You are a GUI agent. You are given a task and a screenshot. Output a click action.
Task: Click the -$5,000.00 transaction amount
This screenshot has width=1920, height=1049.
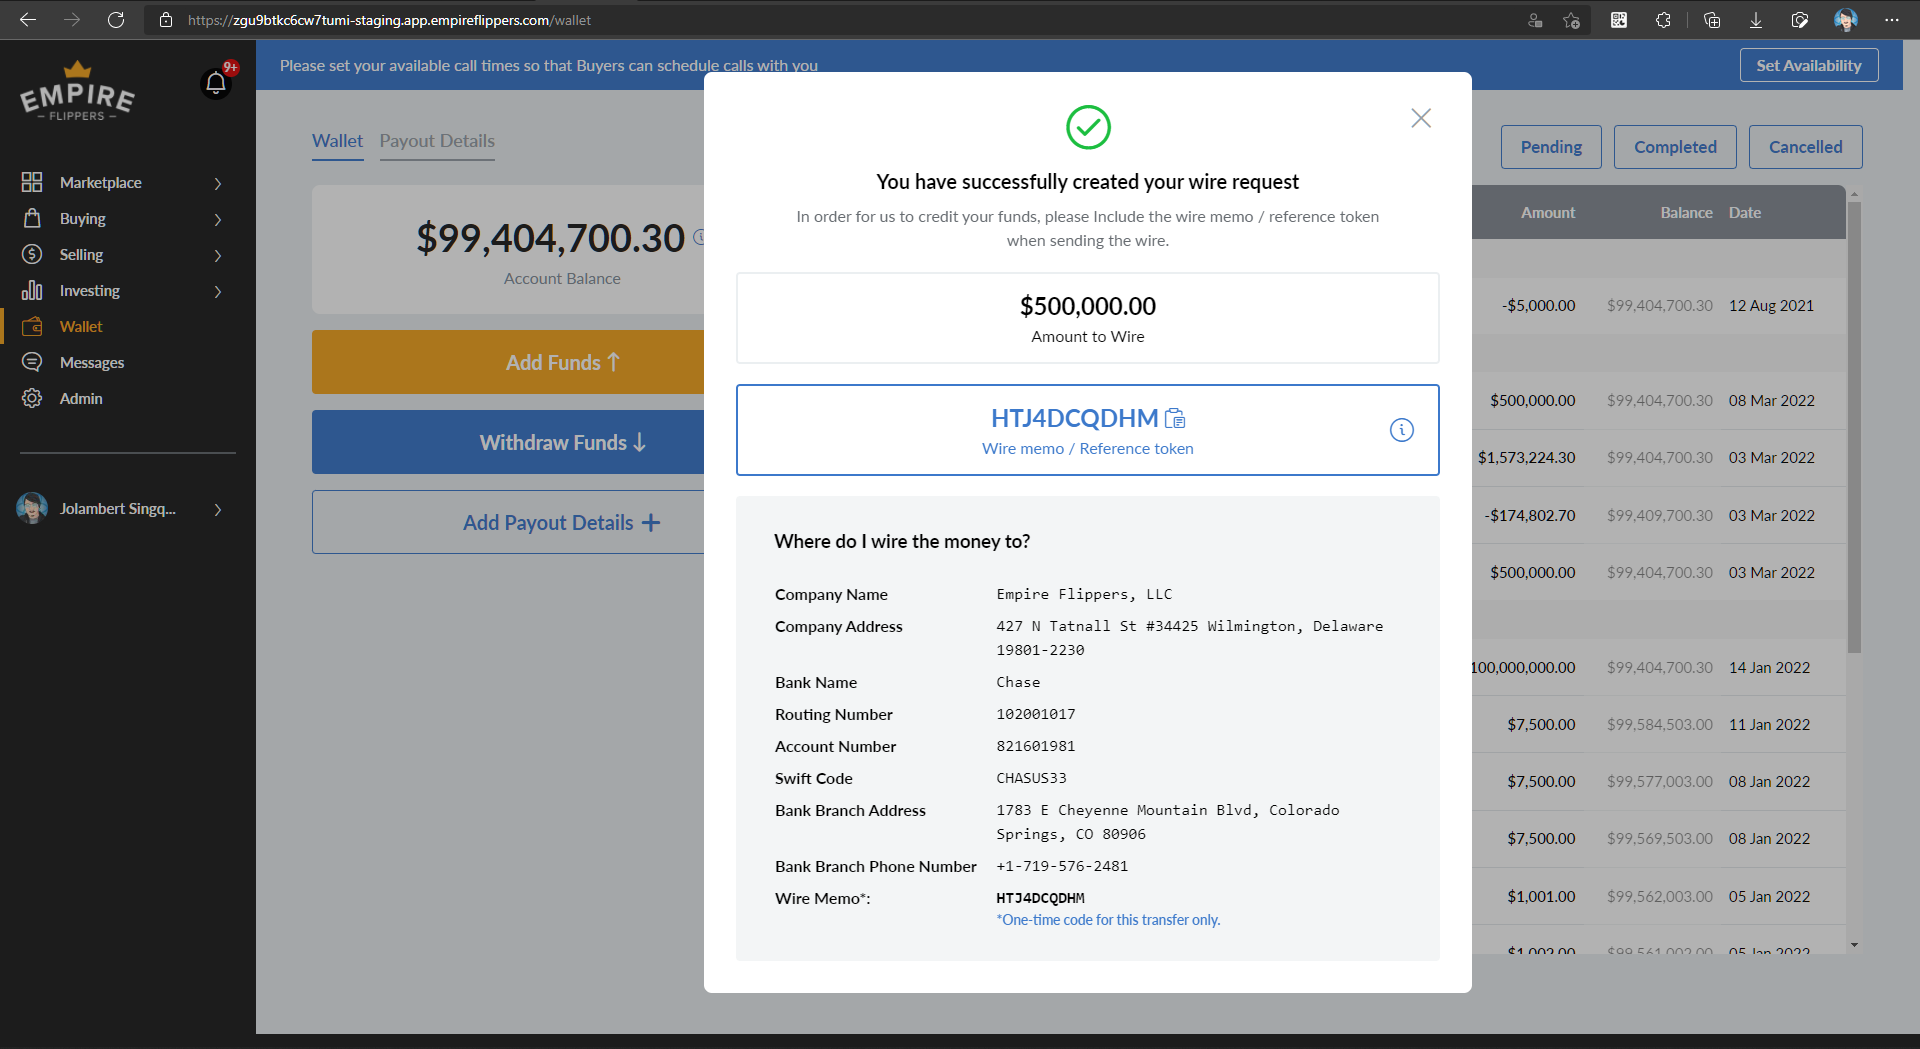[x=1538, y=306]
